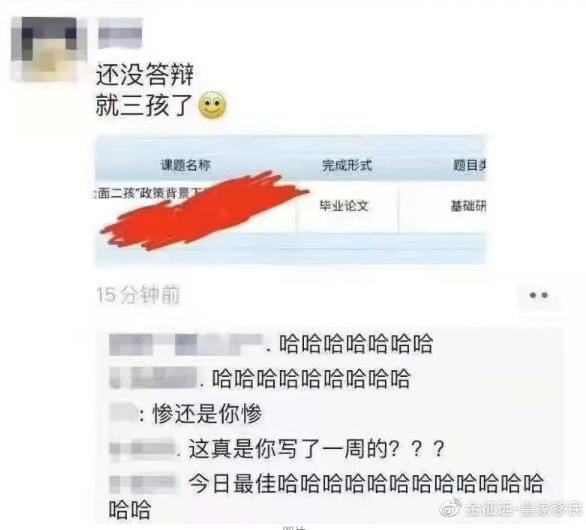Viewport: 586px width, 530px height.
Task: Open the attached thesis table screenshot
Action: [290, 200]
